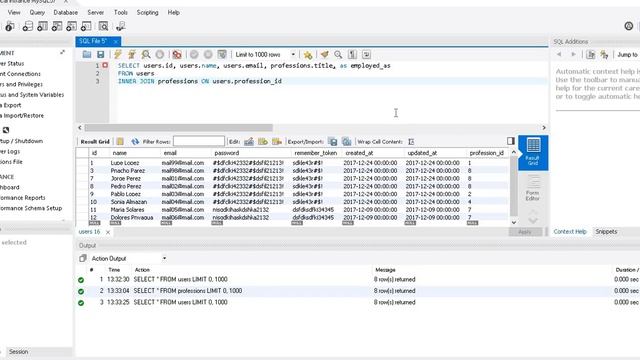
Task: Toggle automatic context help icon
Action: coord(604,54)
